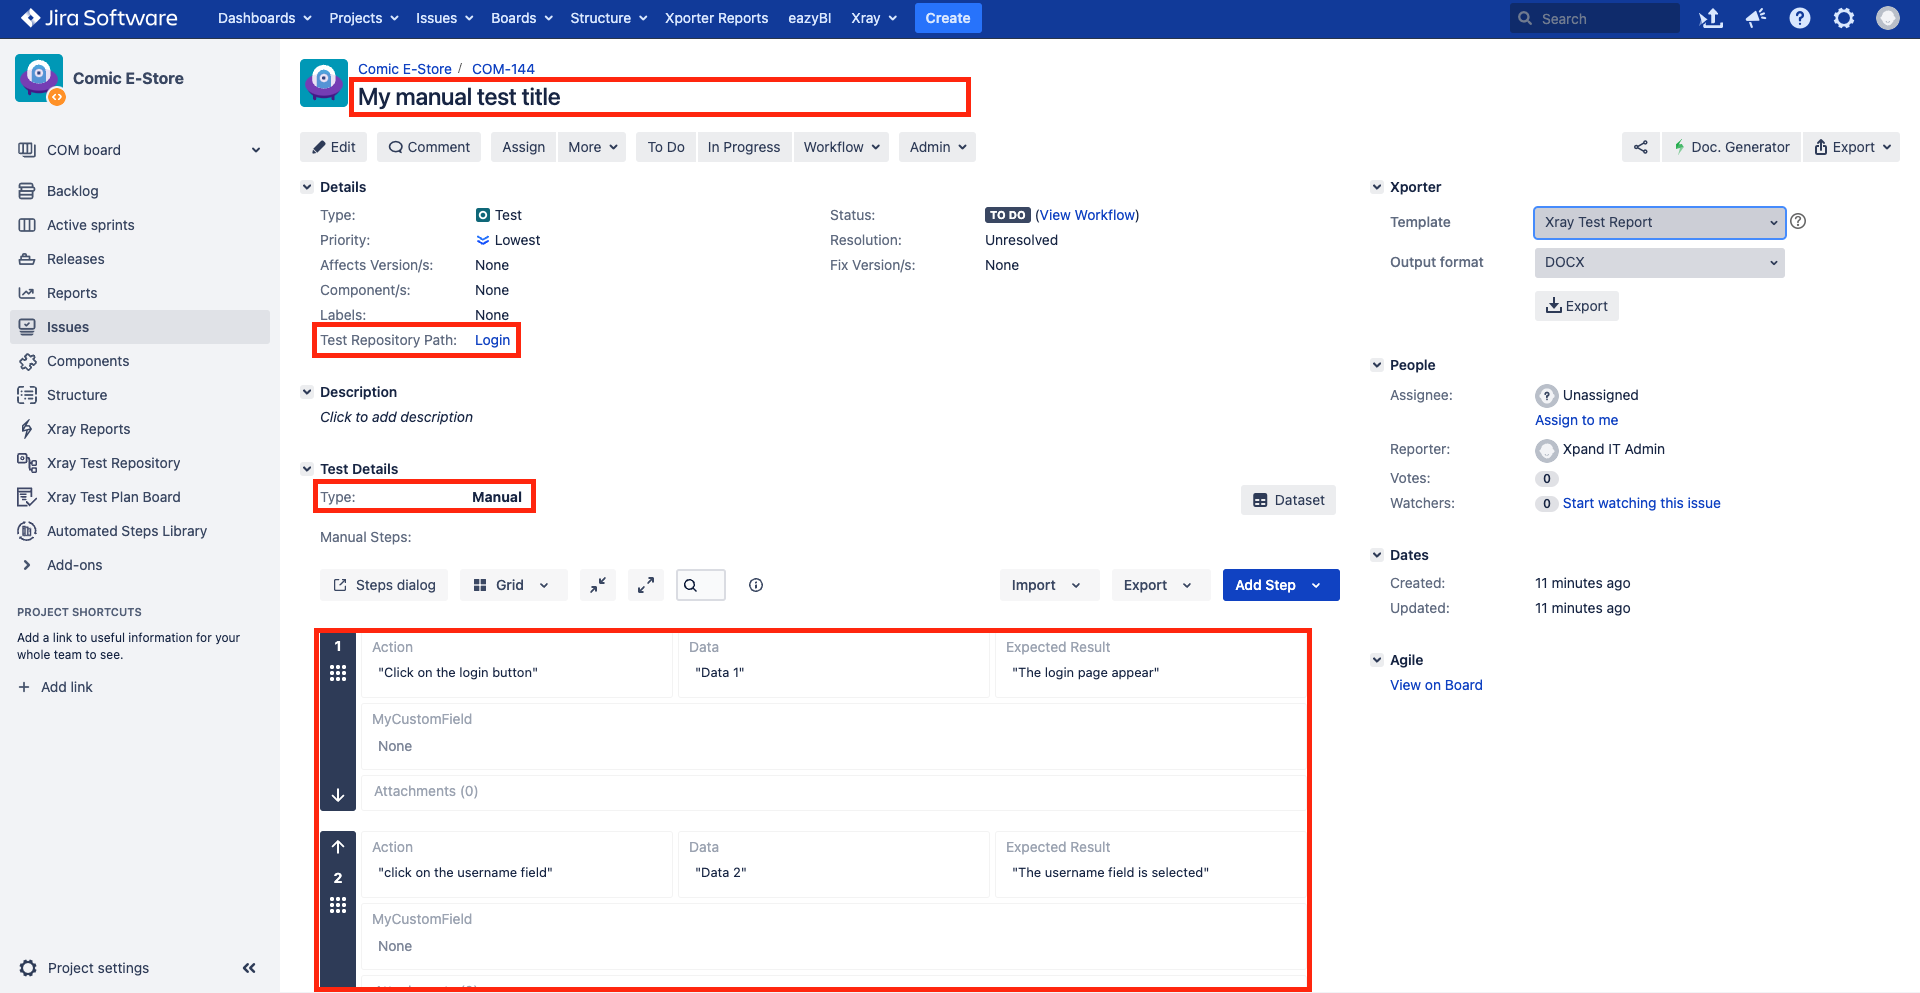This screenshot has height=993, width=1920.
Task: Open the help question mark icon
Action: [x=1800, y=18]
